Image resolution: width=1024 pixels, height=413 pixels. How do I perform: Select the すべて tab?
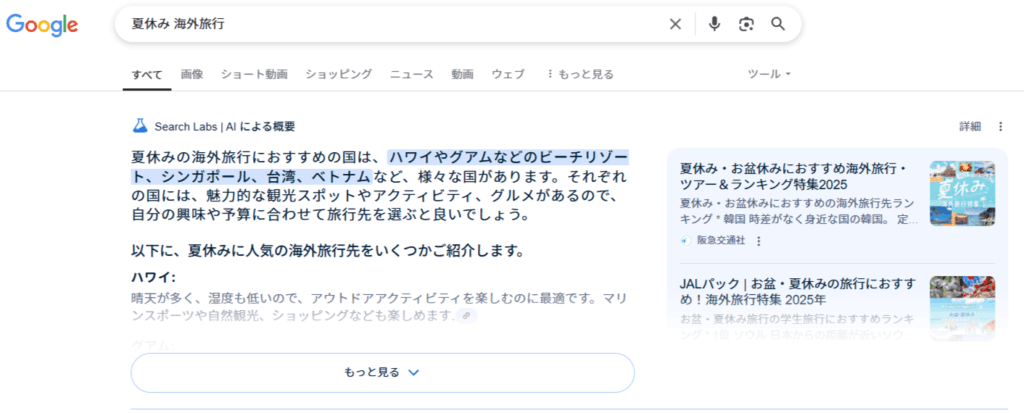click(x=147, y=74)
